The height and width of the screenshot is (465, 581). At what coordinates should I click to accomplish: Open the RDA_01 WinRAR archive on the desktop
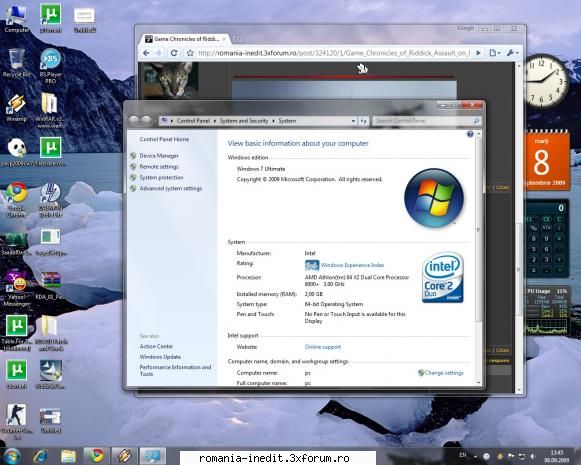click(50, 285)
